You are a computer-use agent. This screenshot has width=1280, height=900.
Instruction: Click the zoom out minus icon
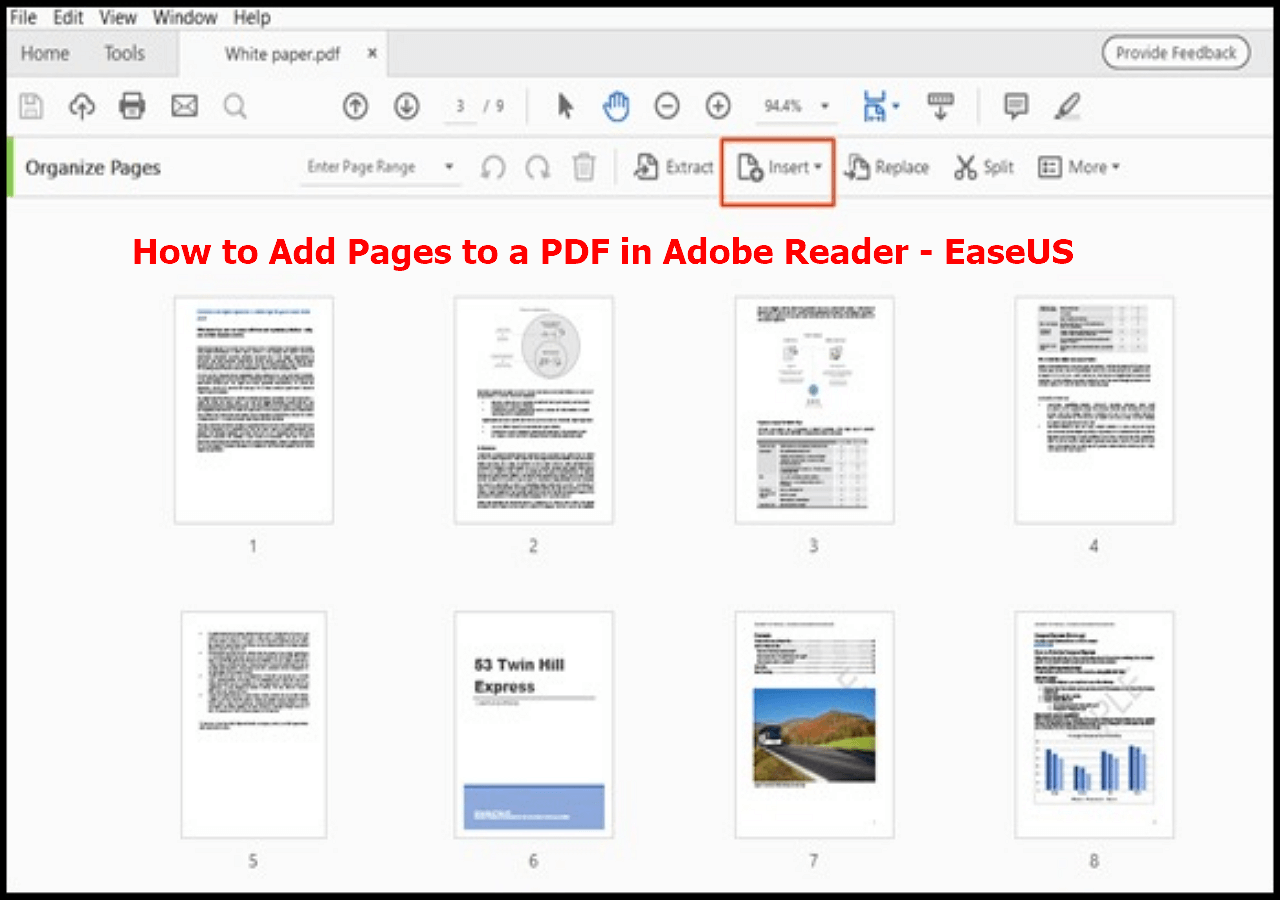point(667,106)
